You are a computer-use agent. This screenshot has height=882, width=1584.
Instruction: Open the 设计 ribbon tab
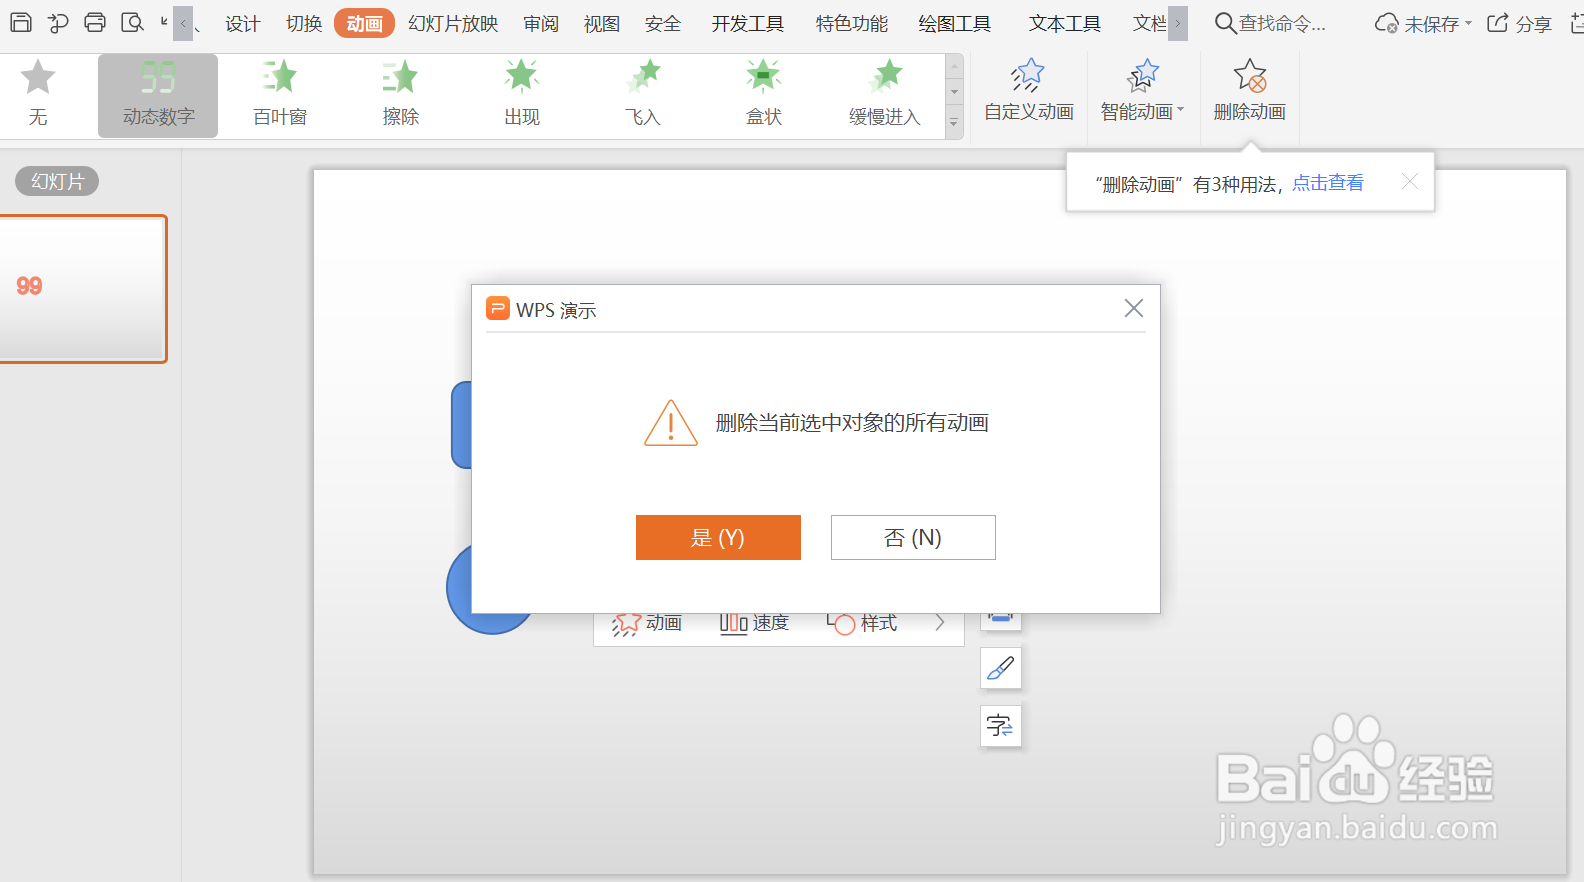242,24
